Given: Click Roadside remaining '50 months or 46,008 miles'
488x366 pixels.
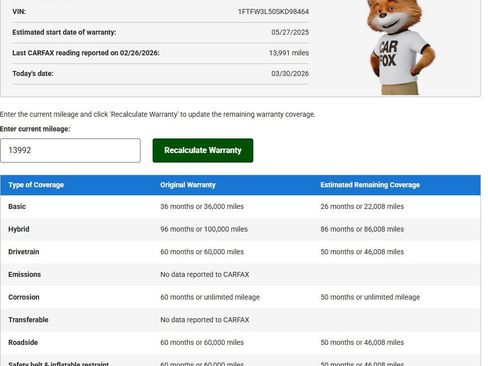Looking at the screenshot, I should [362, 343].
